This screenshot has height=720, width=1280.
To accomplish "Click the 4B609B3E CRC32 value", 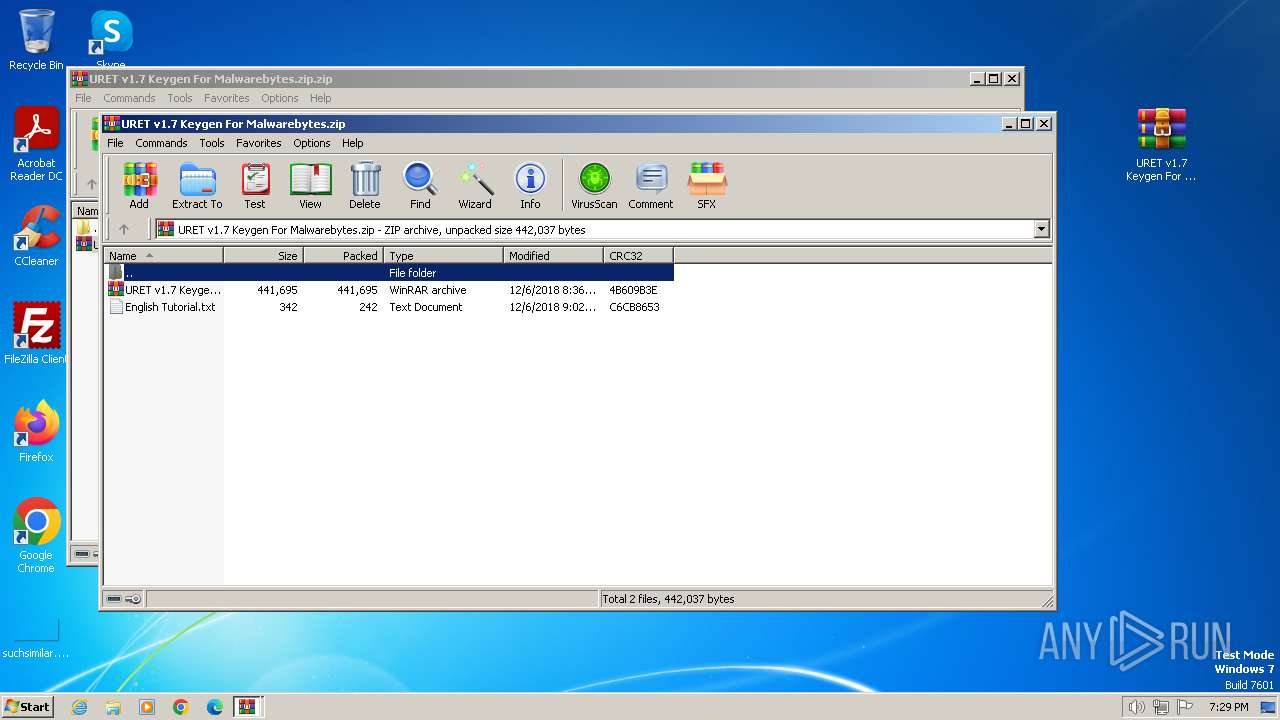I will coord(634,290).
